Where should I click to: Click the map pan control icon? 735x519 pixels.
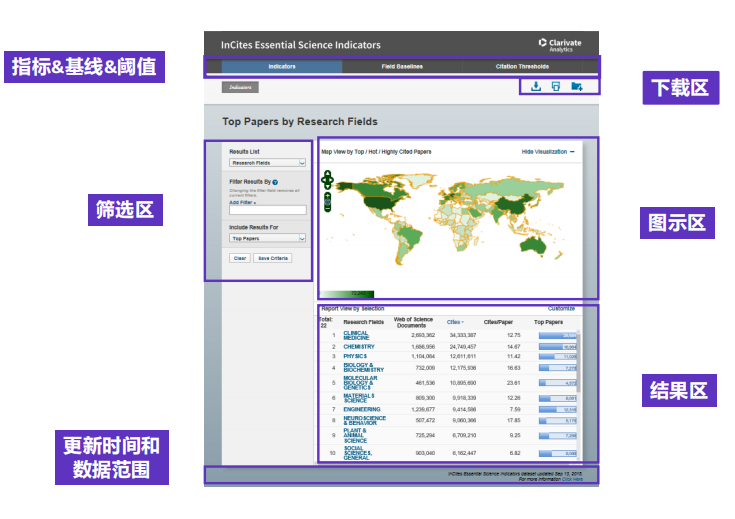coord(327,179)
